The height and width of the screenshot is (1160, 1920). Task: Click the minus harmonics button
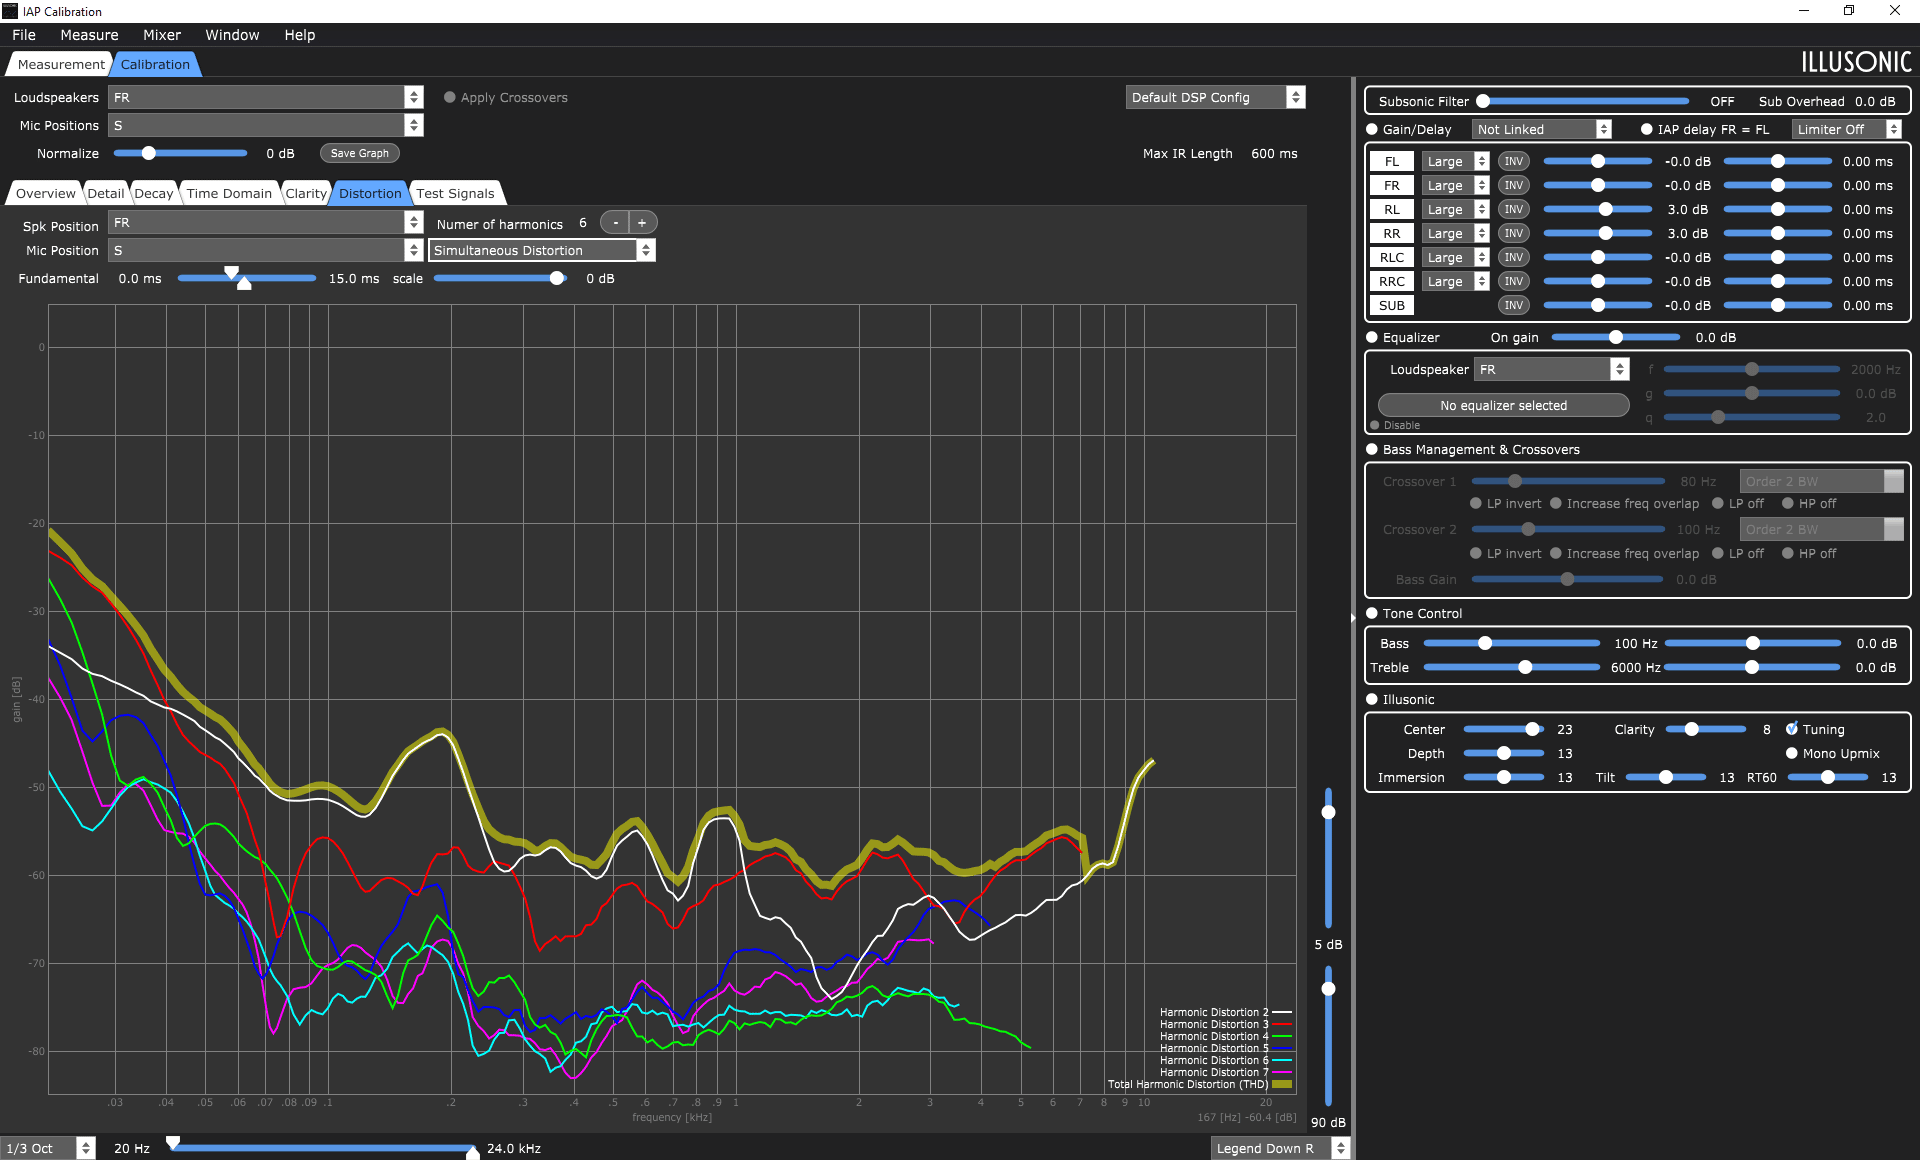(615, 223)
